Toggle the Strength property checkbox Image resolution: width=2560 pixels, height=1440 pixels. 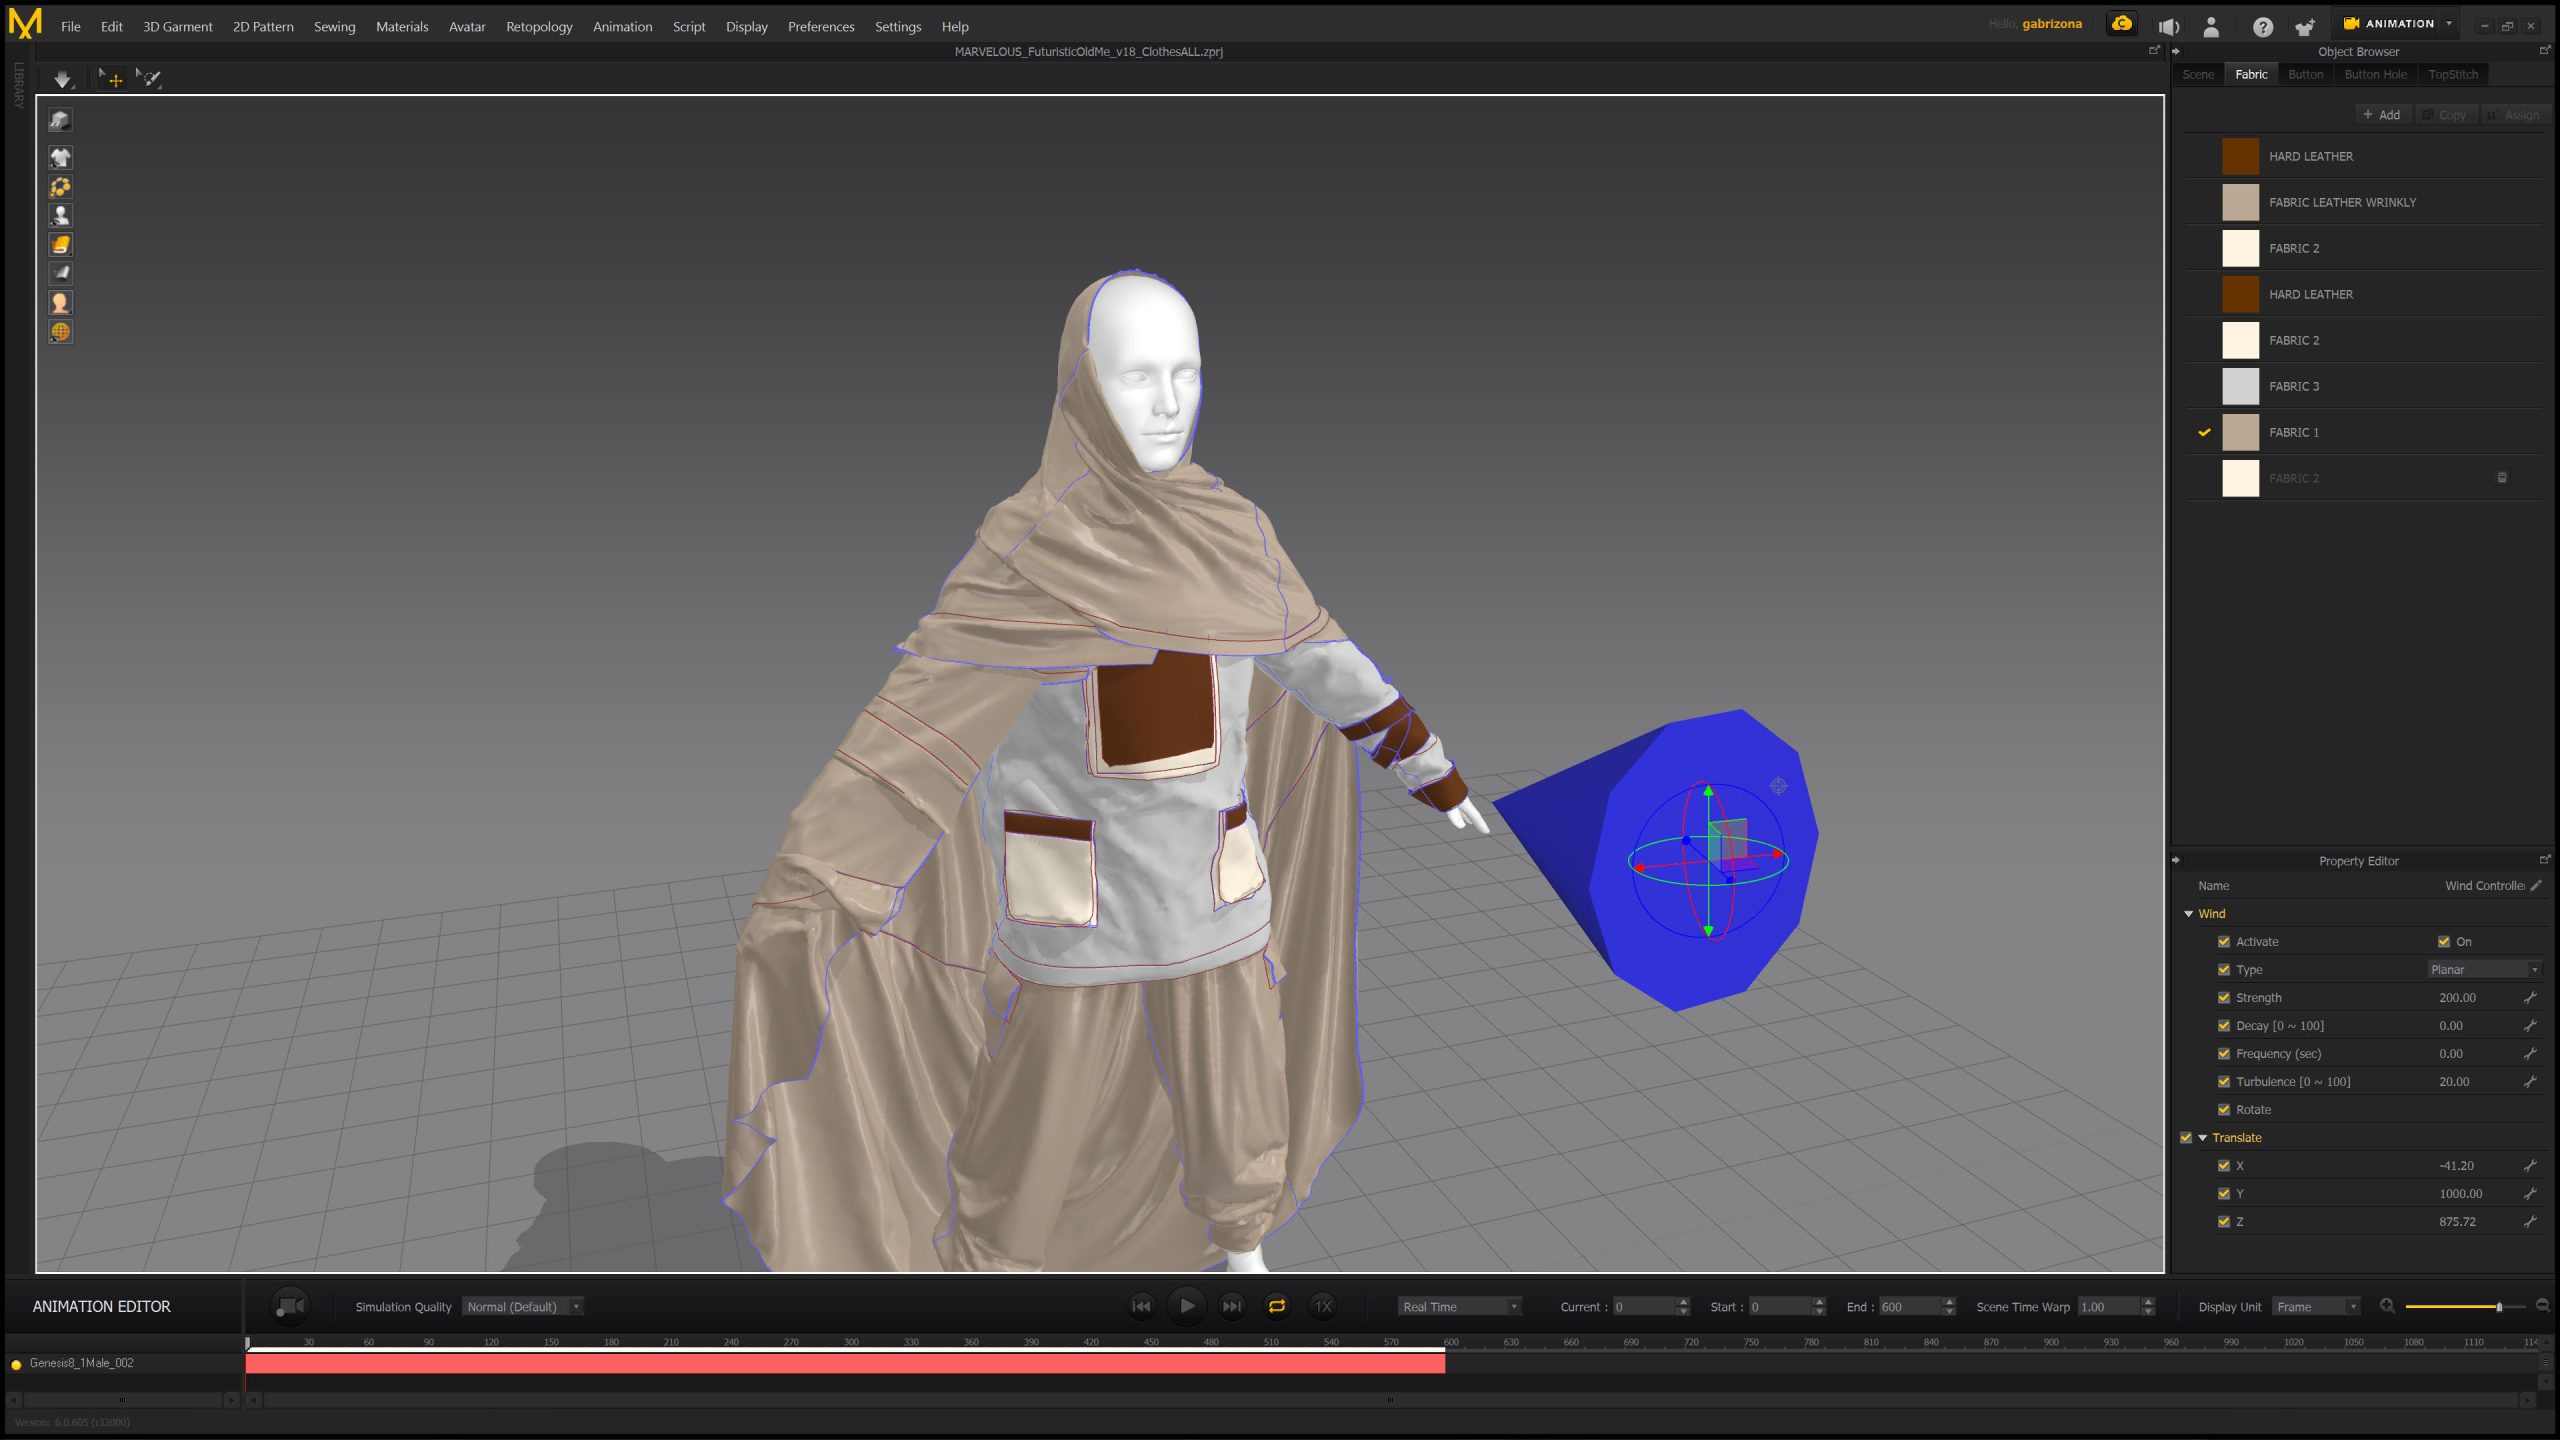(x=2224, y=998)
